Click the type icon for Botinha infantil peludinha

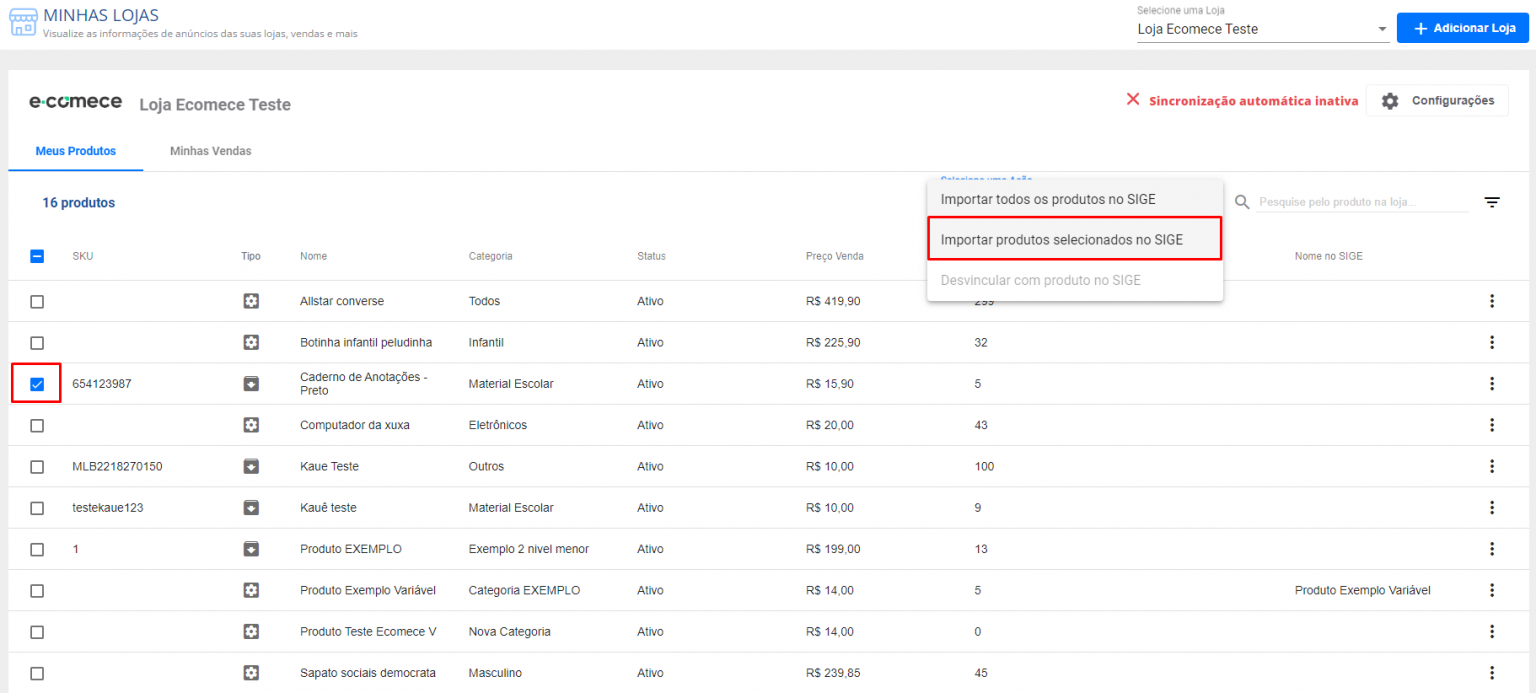click(x=251, y=342)
